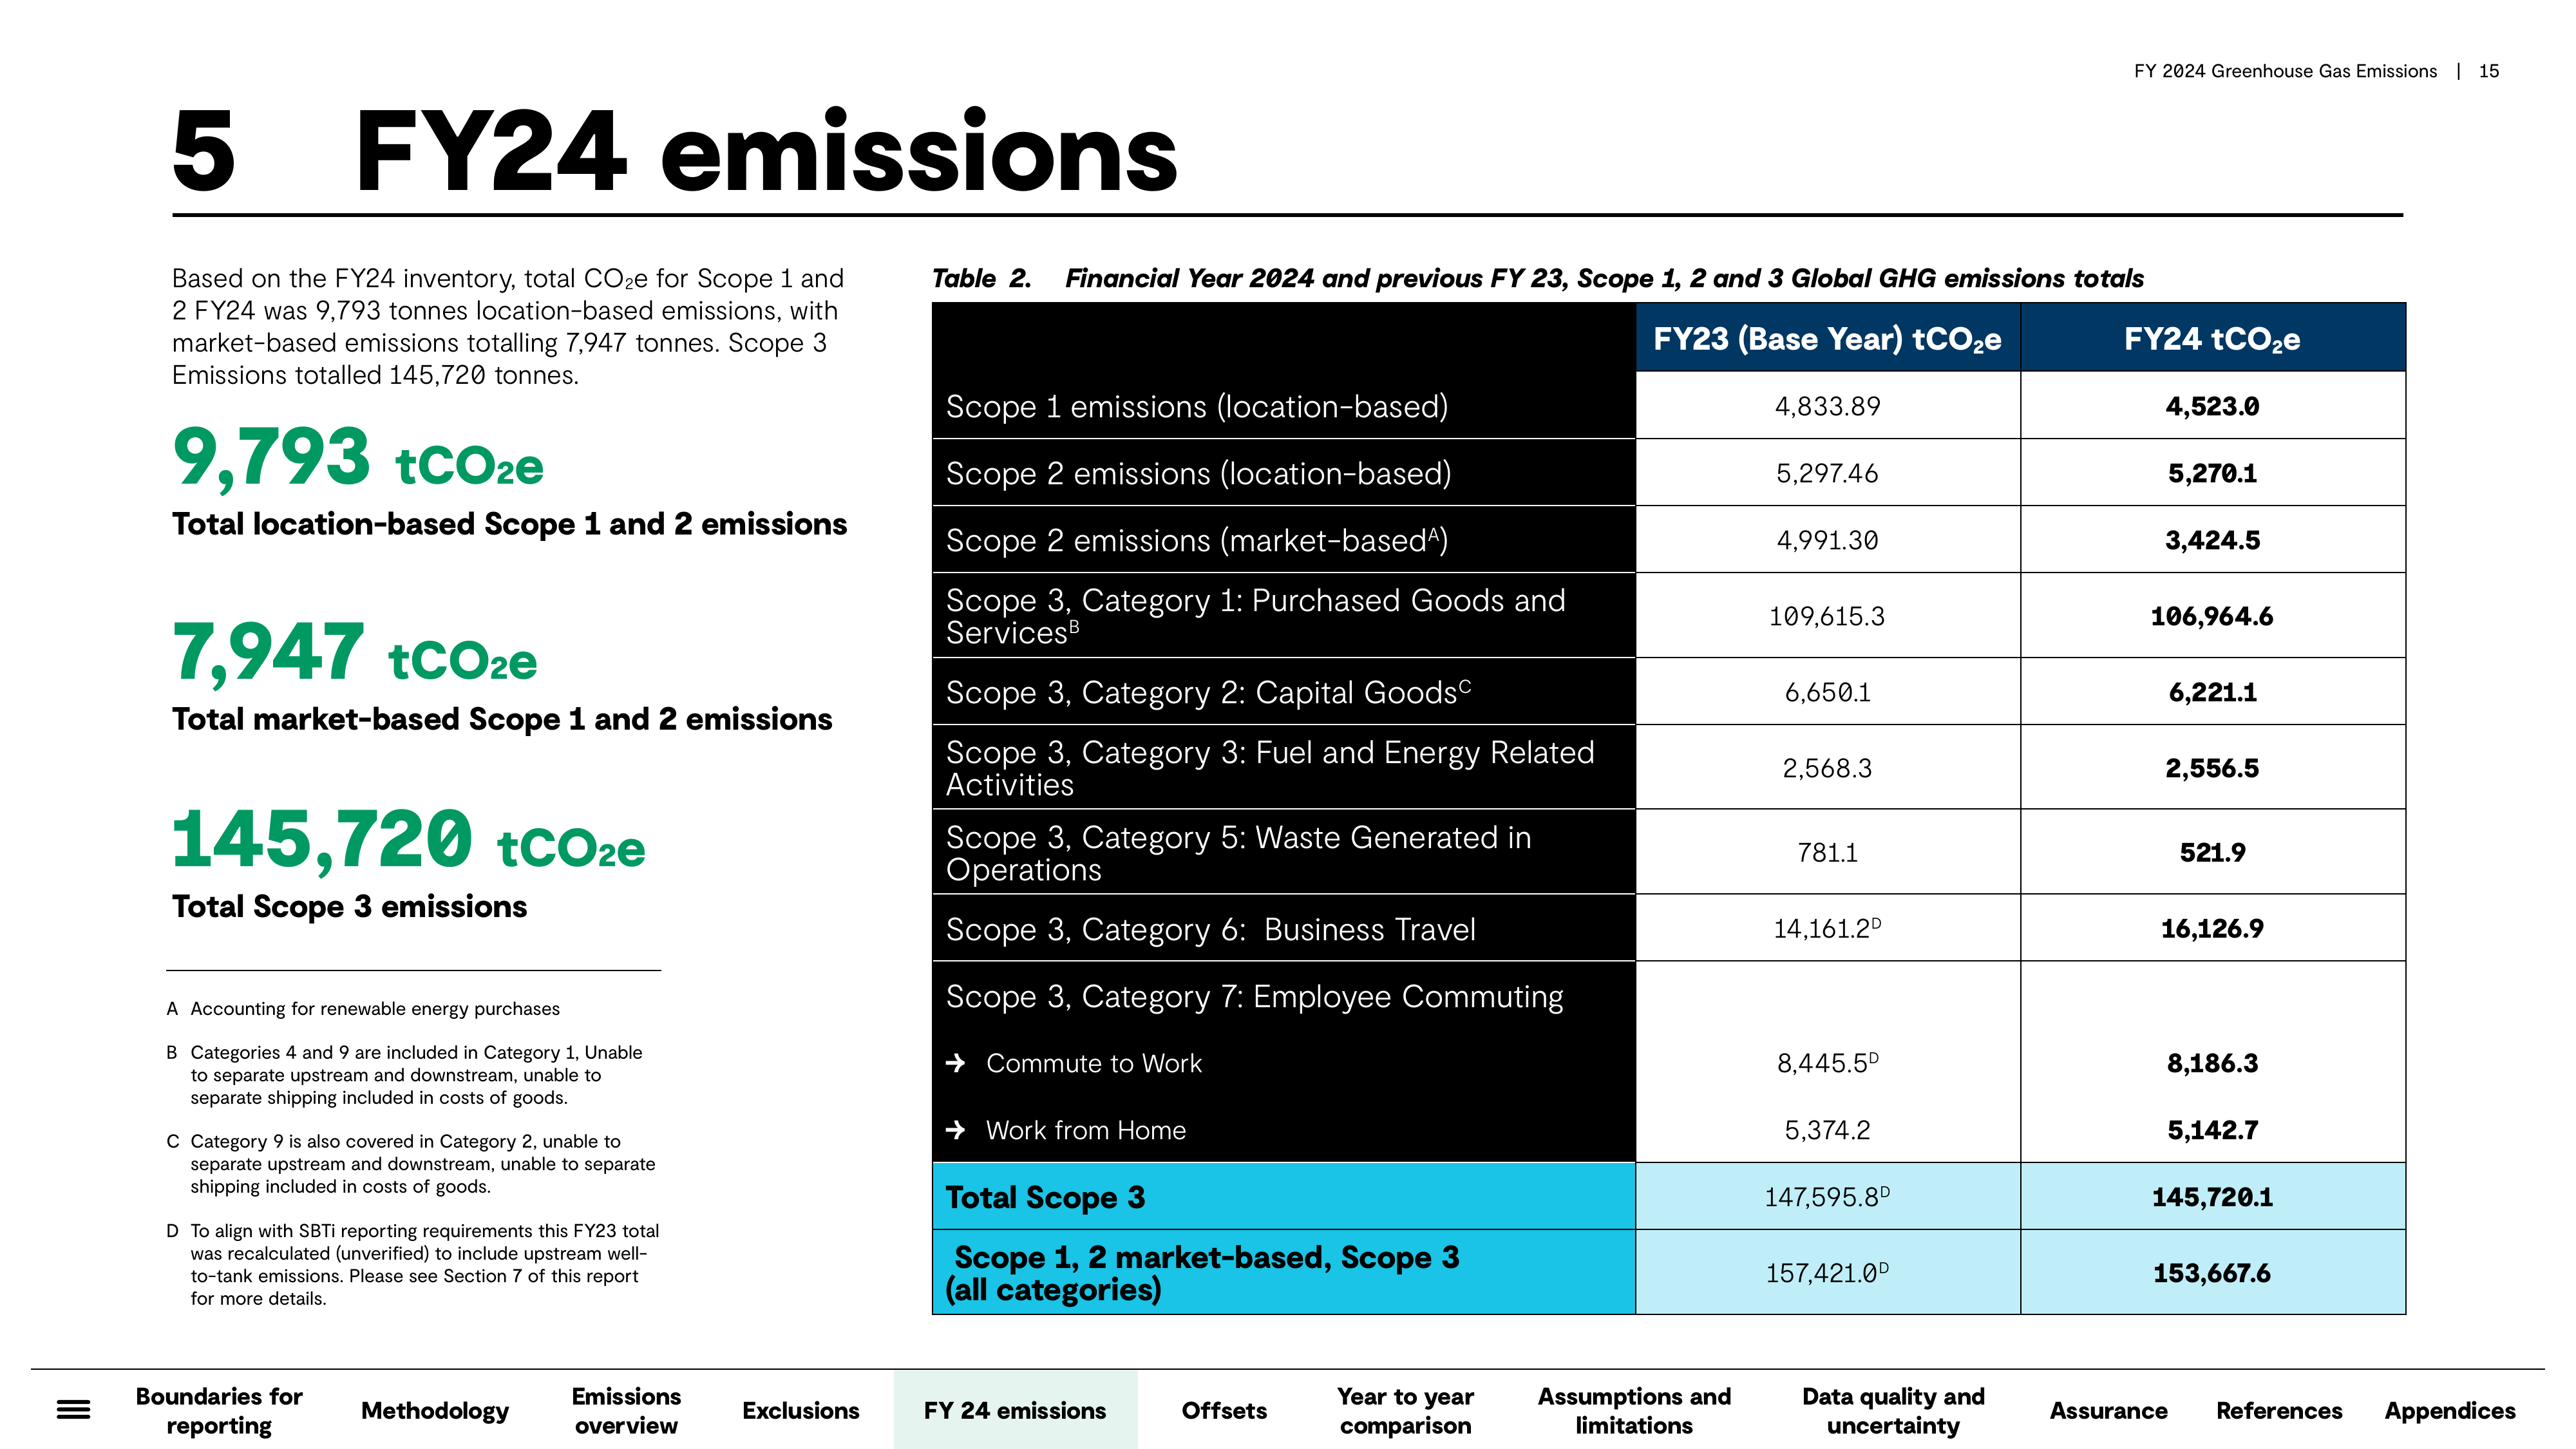2576x1449 pixels.
Task: Click the Category 6: Business Travel label
Action: click(x=1210, y=929)
